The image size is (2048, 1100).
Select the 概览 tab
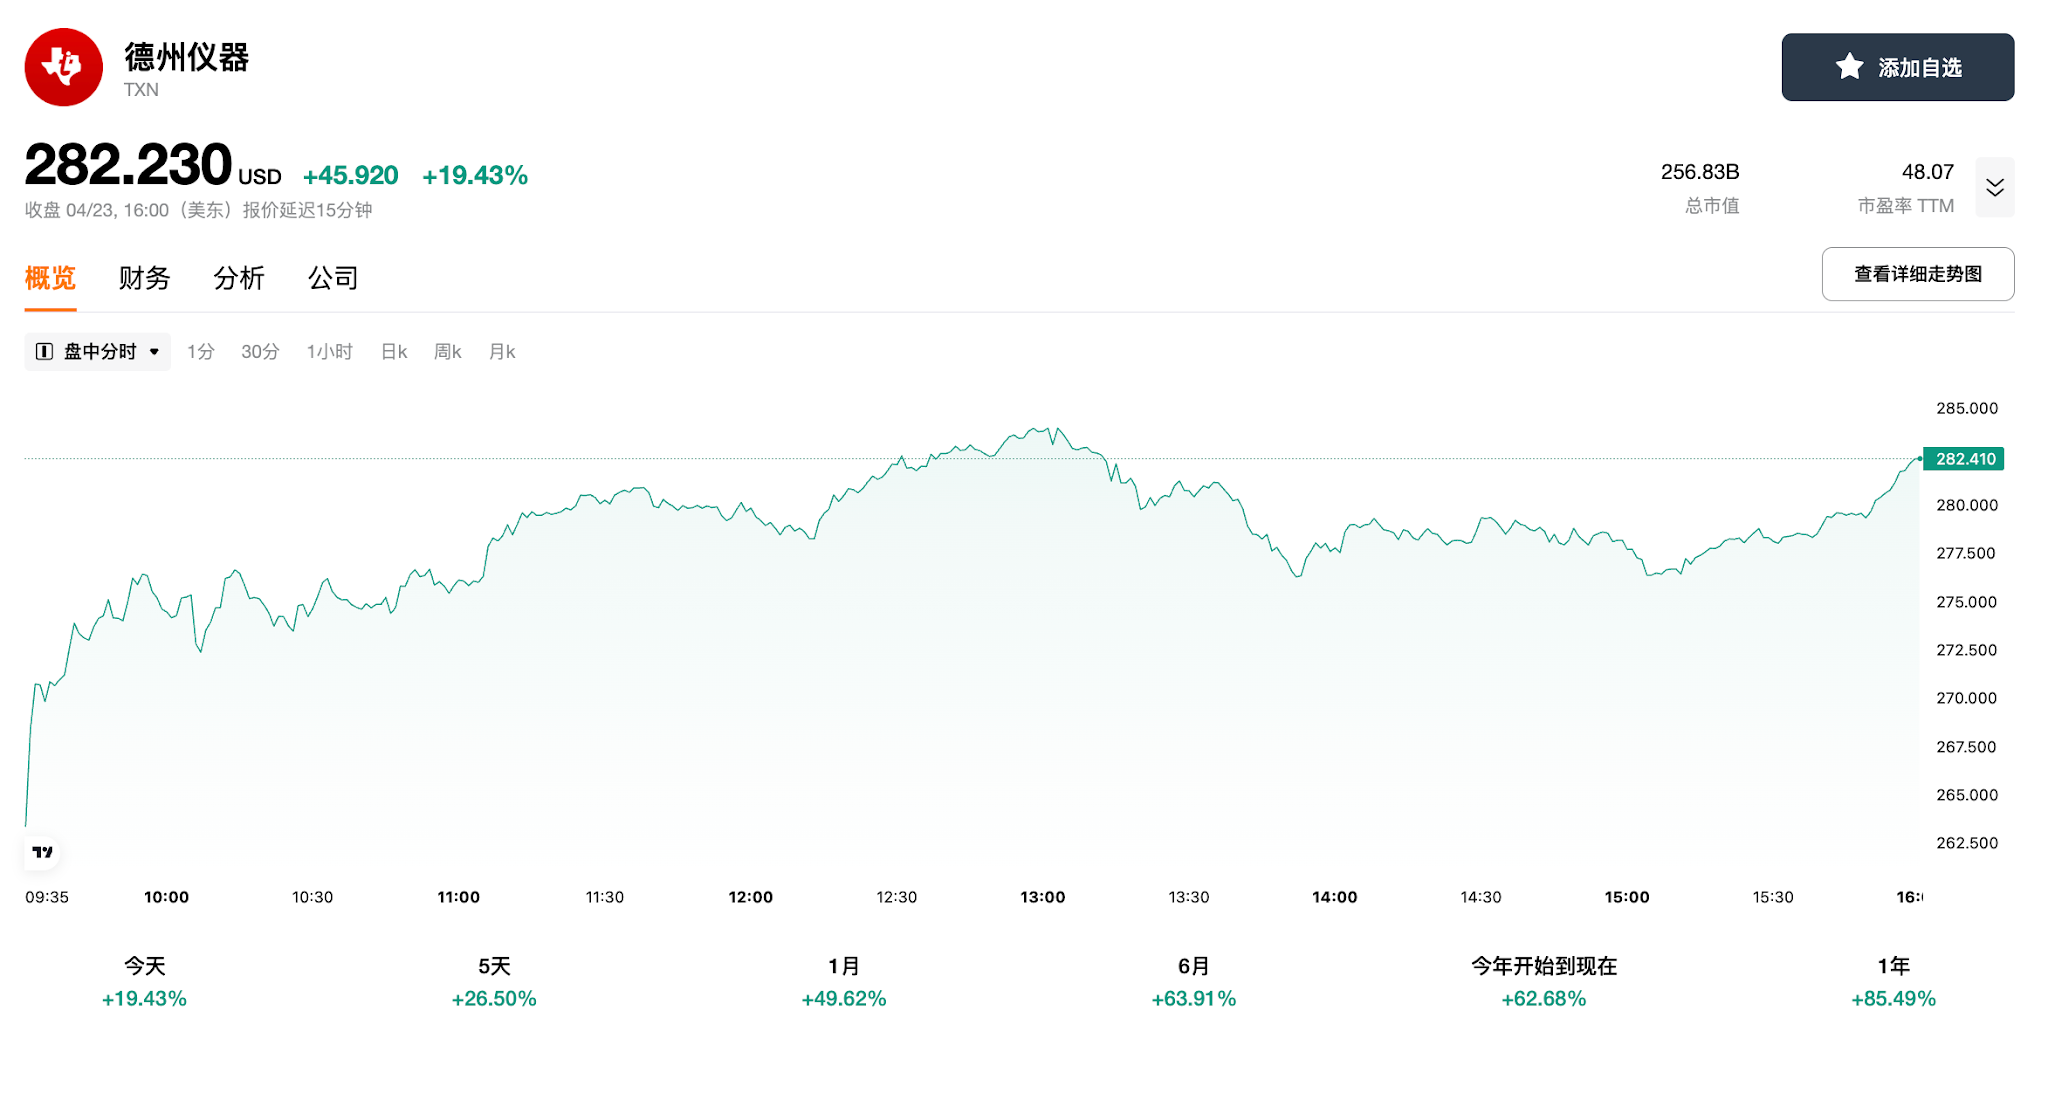click(50, 278)
